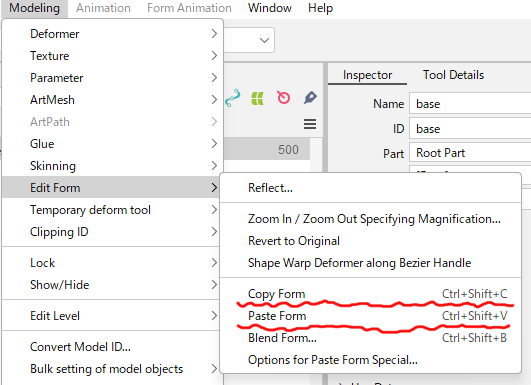This screenshot has width=531, height=385.
Task: Choose Blend Form... entry
Action: (370, 338)
